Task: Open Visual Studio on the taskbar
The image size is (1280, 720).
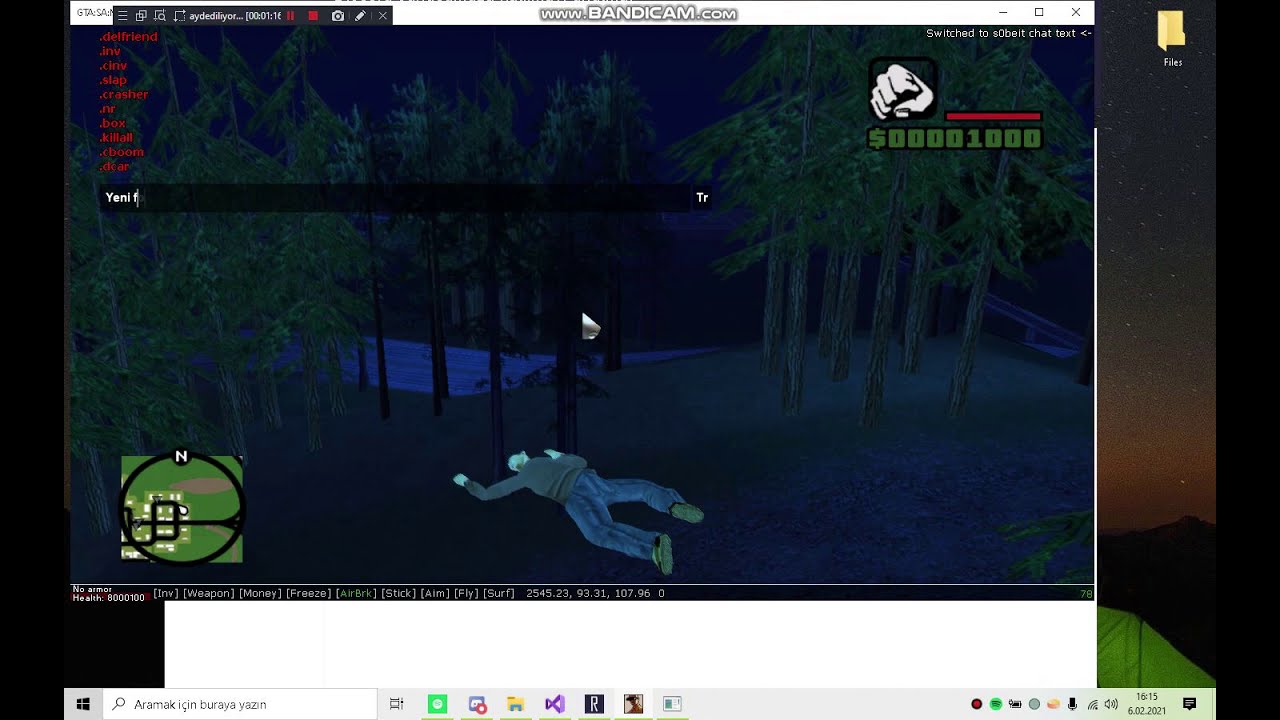Action: 555,704
